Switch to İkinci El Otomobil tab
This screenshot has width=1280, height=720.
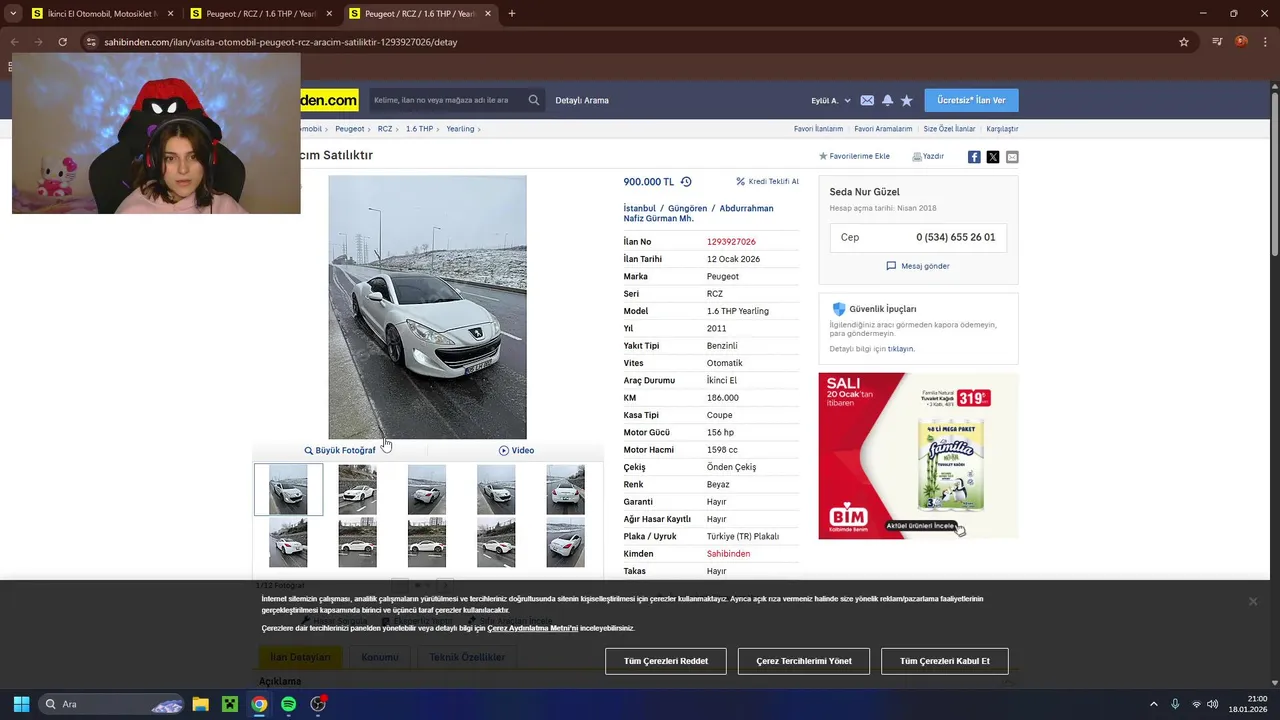pyautogui.click(x=101, y=14)
